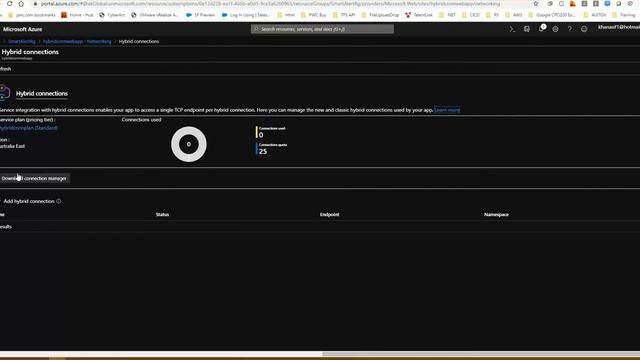Open the TalentLink bookmark
Image resolution: width=640 pixels, height=360 pixels.
(x=419, y=15)
